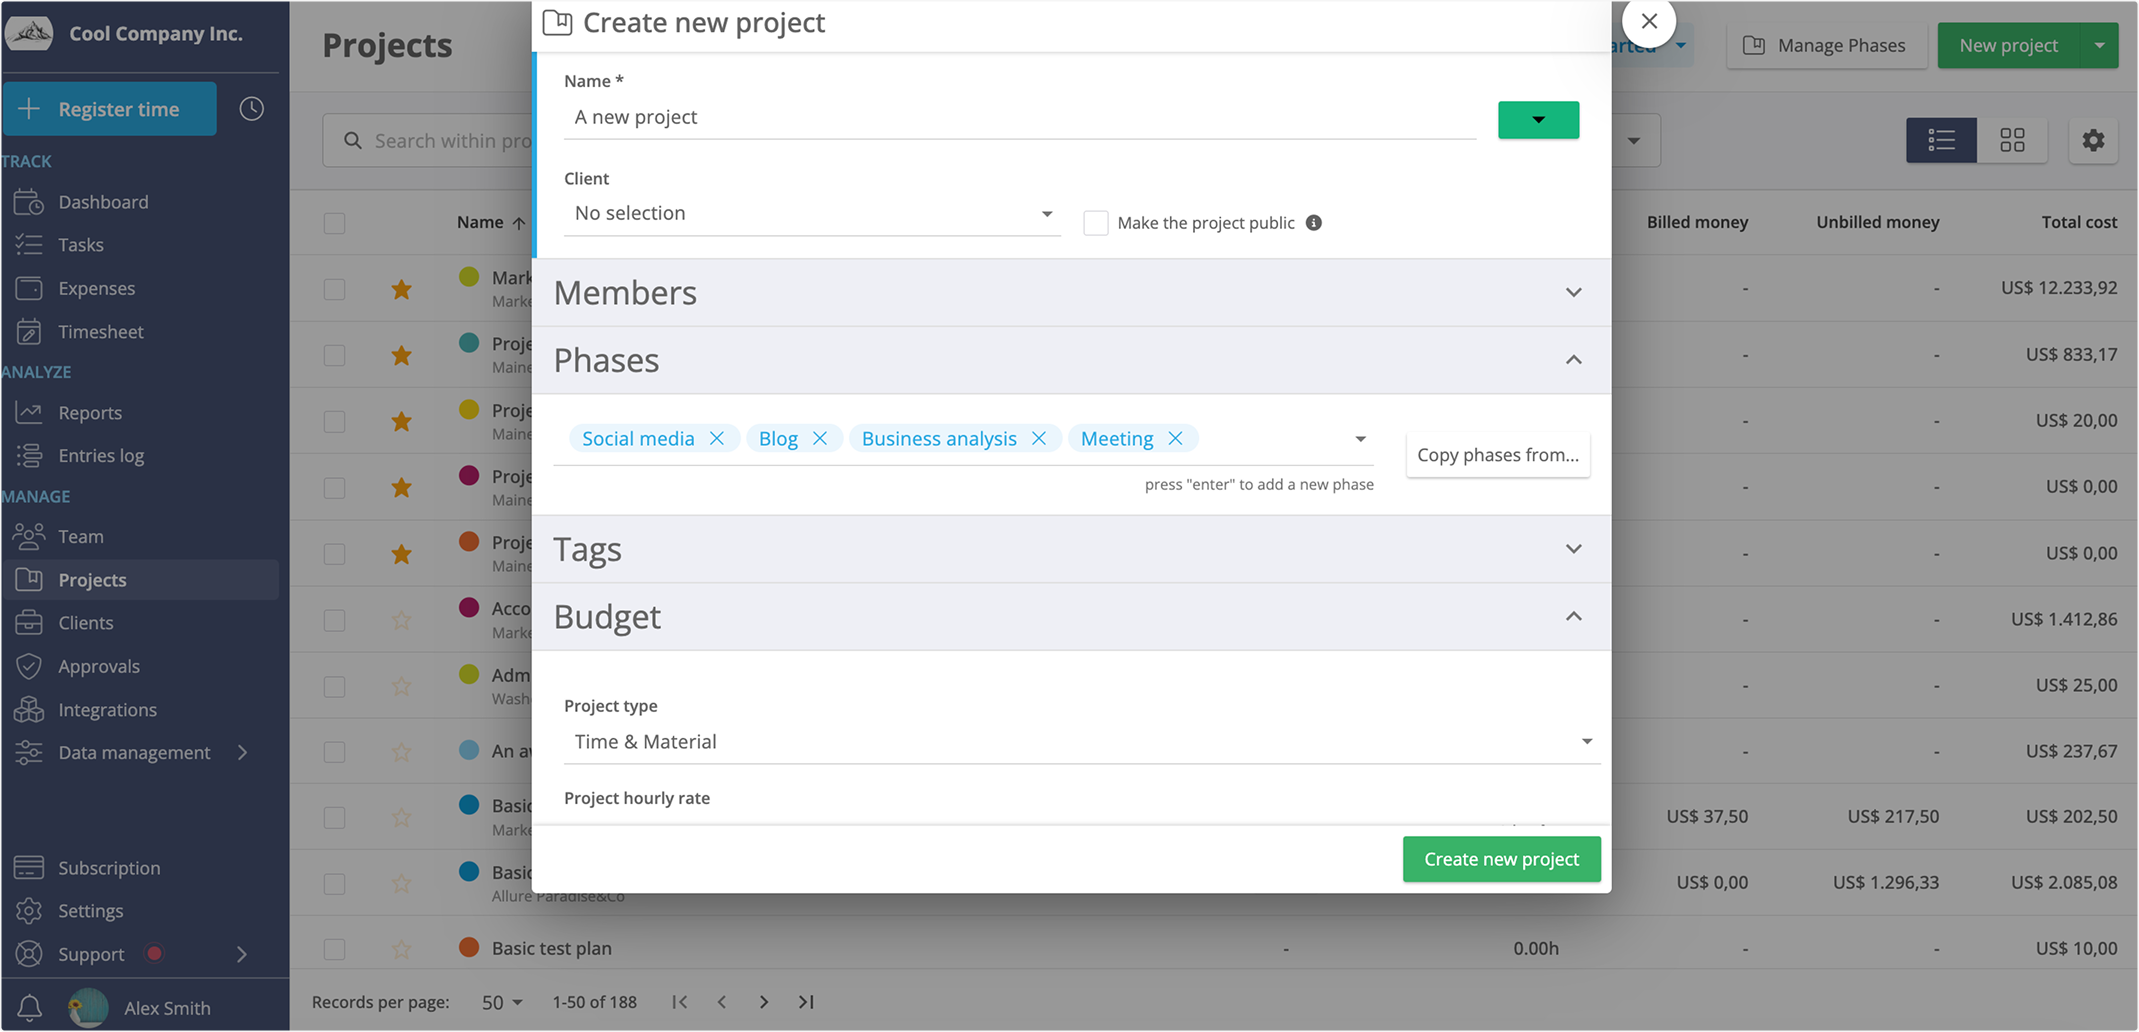Expand the Members section
2139x1032 pixels.
(x=1572, y=292)
